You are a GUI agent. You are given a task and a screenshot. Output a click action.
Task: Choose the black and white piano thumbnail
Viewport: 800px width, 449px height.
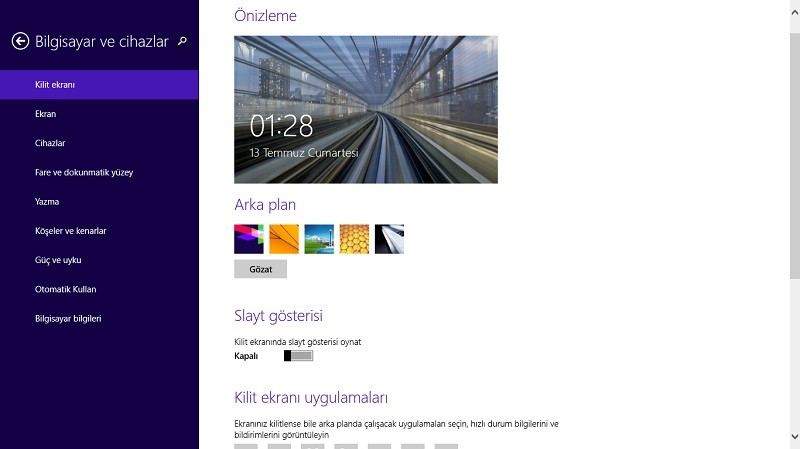(389, 239)
